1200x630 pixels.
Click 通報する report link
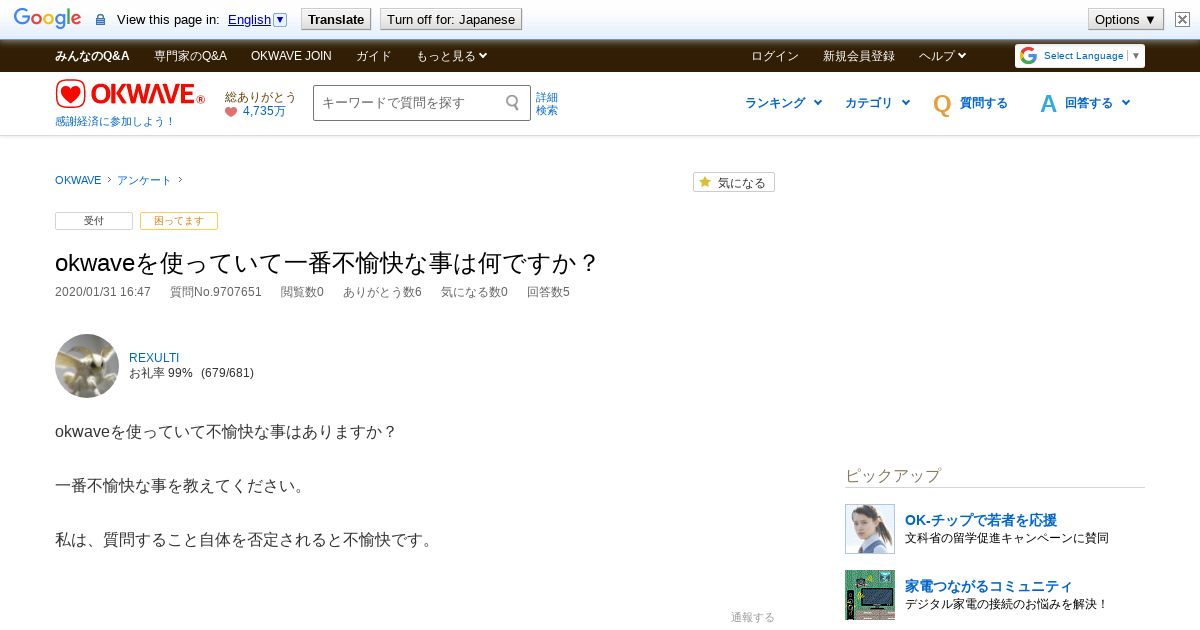pyautogui.click(x=753, y=617)
